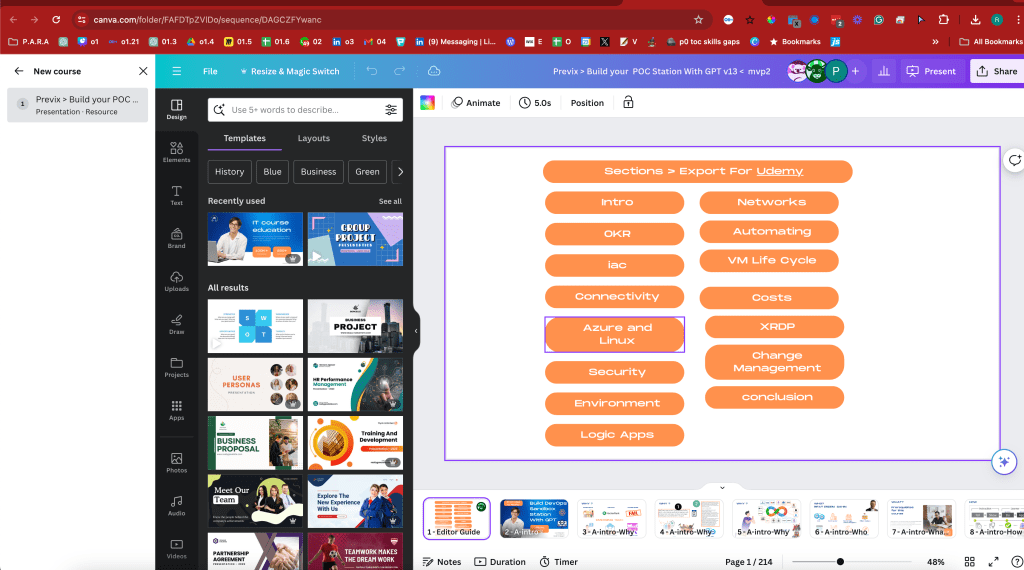Viewport: 1024px width, 570px height.
Task: Filter templates by Green
Action: click(367, 172)
